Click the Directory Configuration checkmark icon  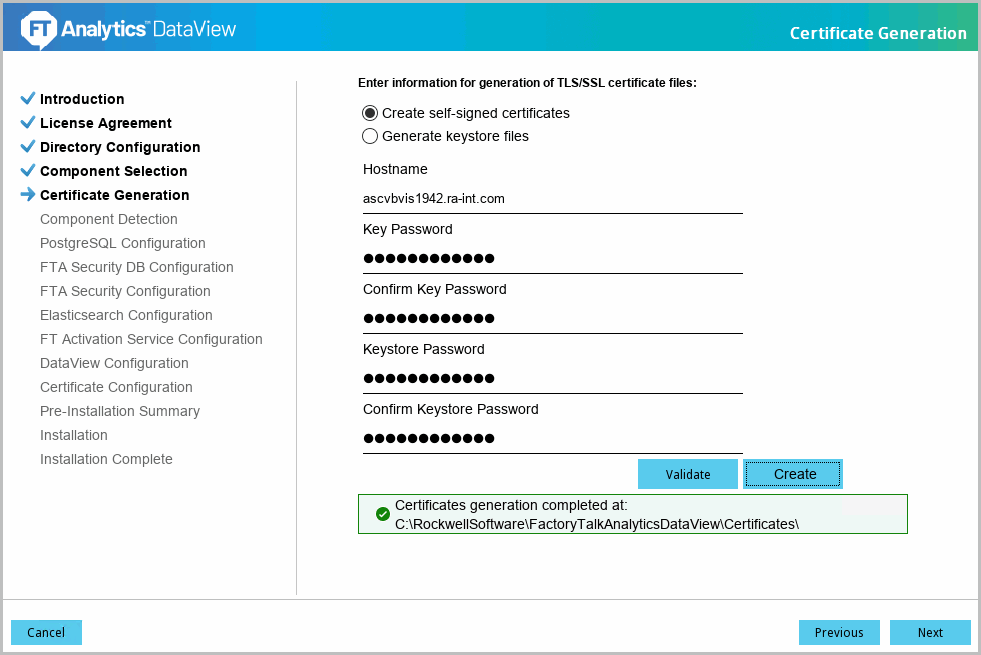point(28,147)
